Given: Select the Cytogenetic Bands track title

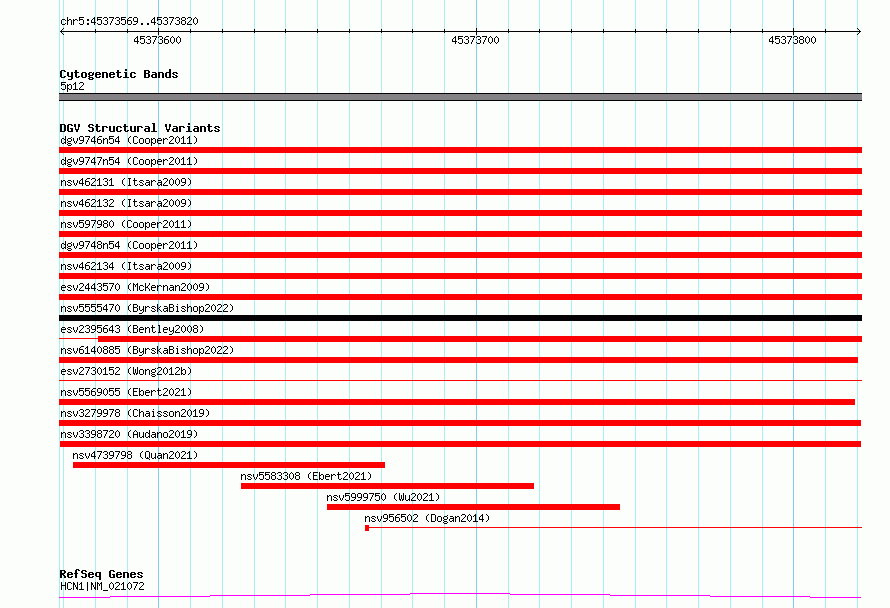Looking at the screenshot, I should (x=119, y=74).
